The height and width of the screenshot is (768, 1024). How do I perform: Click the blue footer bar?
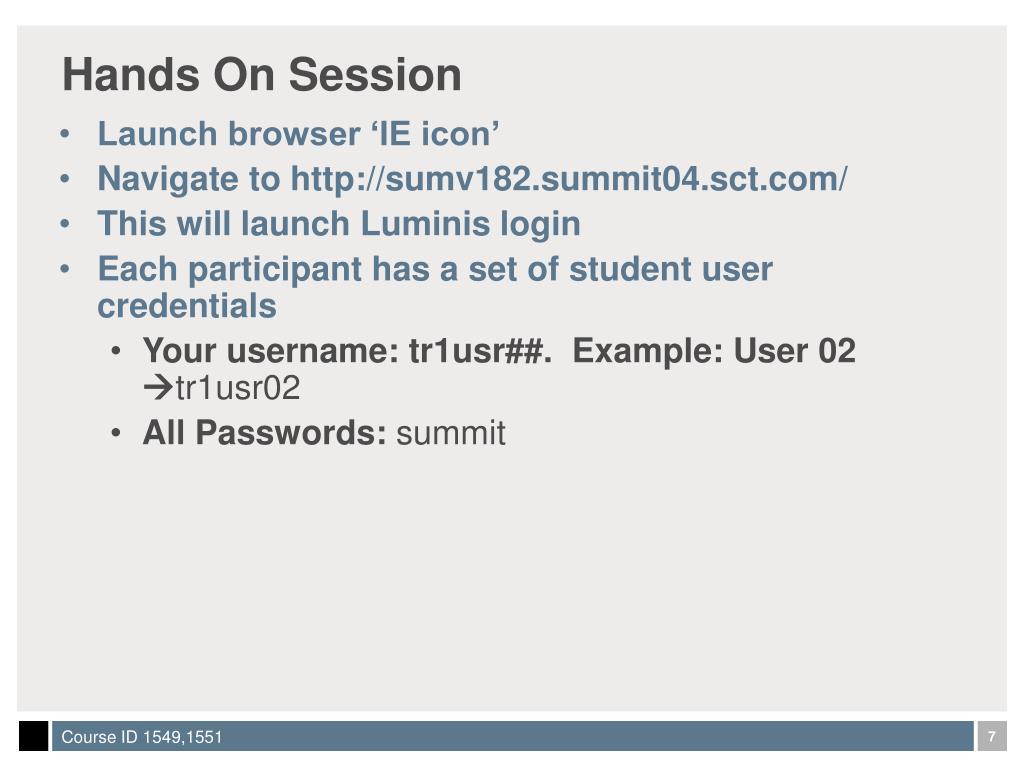[x=513, y=736]
